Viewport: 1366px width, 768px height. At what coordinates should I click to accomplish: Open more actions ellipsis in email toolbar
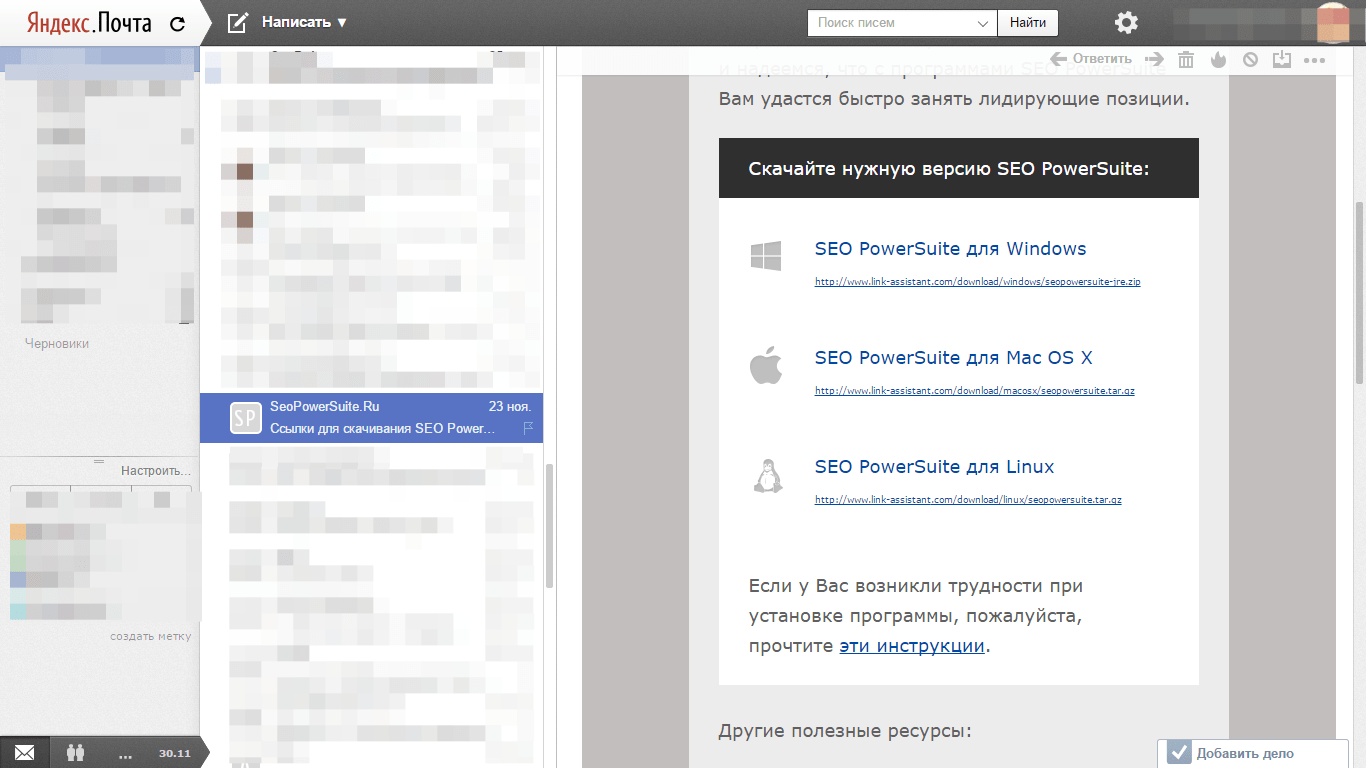coord(1314,60)
